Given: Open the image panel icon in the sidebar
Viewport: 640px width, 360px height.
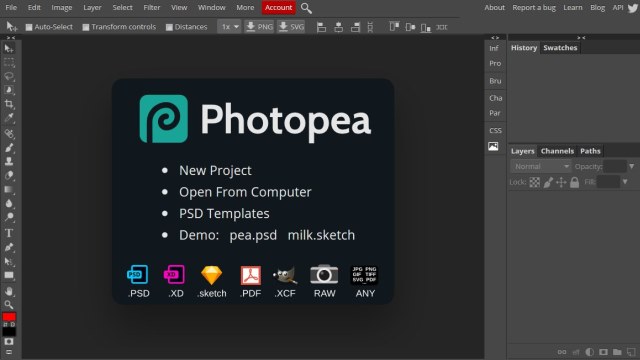Looking at the screenshot, I should click(x=493, y=146).
